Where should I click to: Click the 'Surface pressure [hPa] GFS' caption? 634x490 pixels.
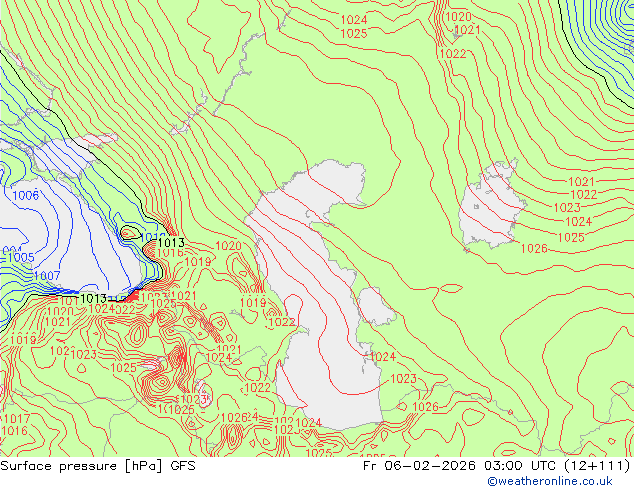pyautogui.click(x=98, y=466)
